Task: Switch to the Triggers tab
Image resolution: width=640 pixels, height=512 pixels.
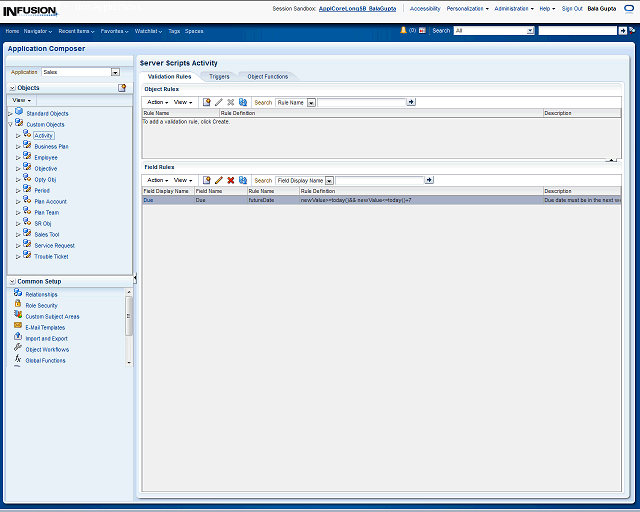Action: [219, 76]
